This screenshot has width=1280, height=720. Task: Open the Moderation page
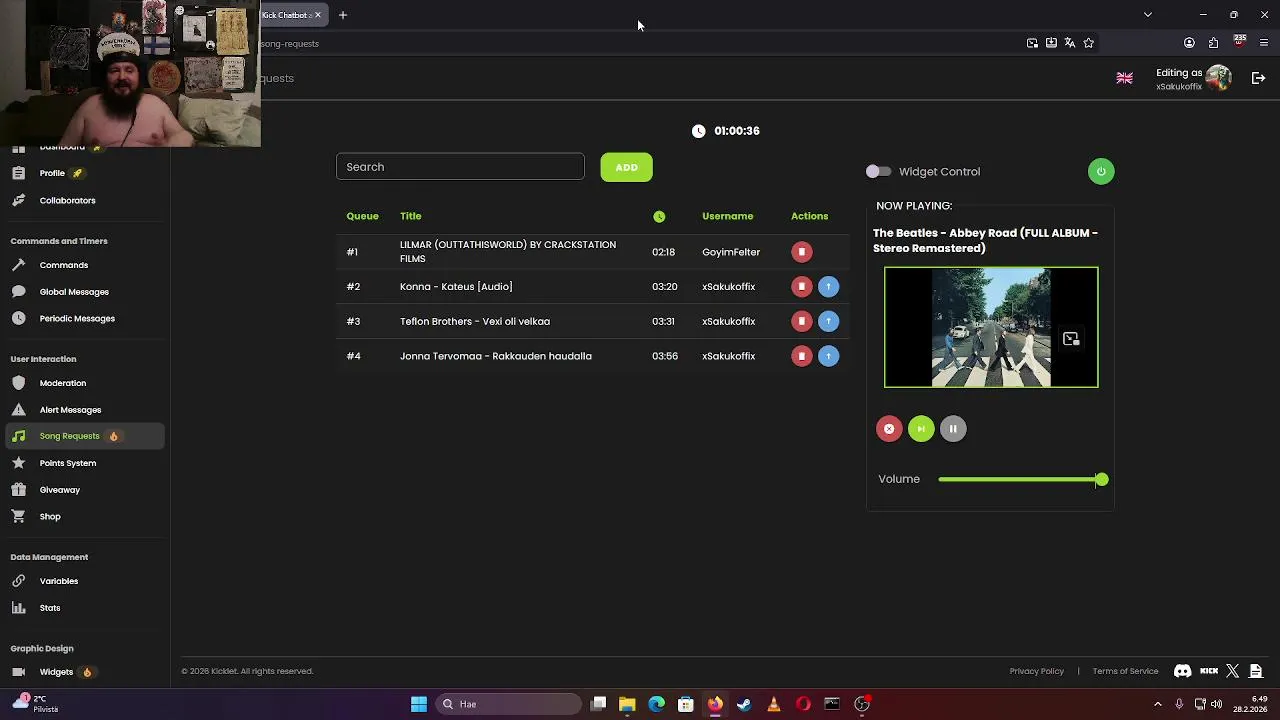point(62,383)
